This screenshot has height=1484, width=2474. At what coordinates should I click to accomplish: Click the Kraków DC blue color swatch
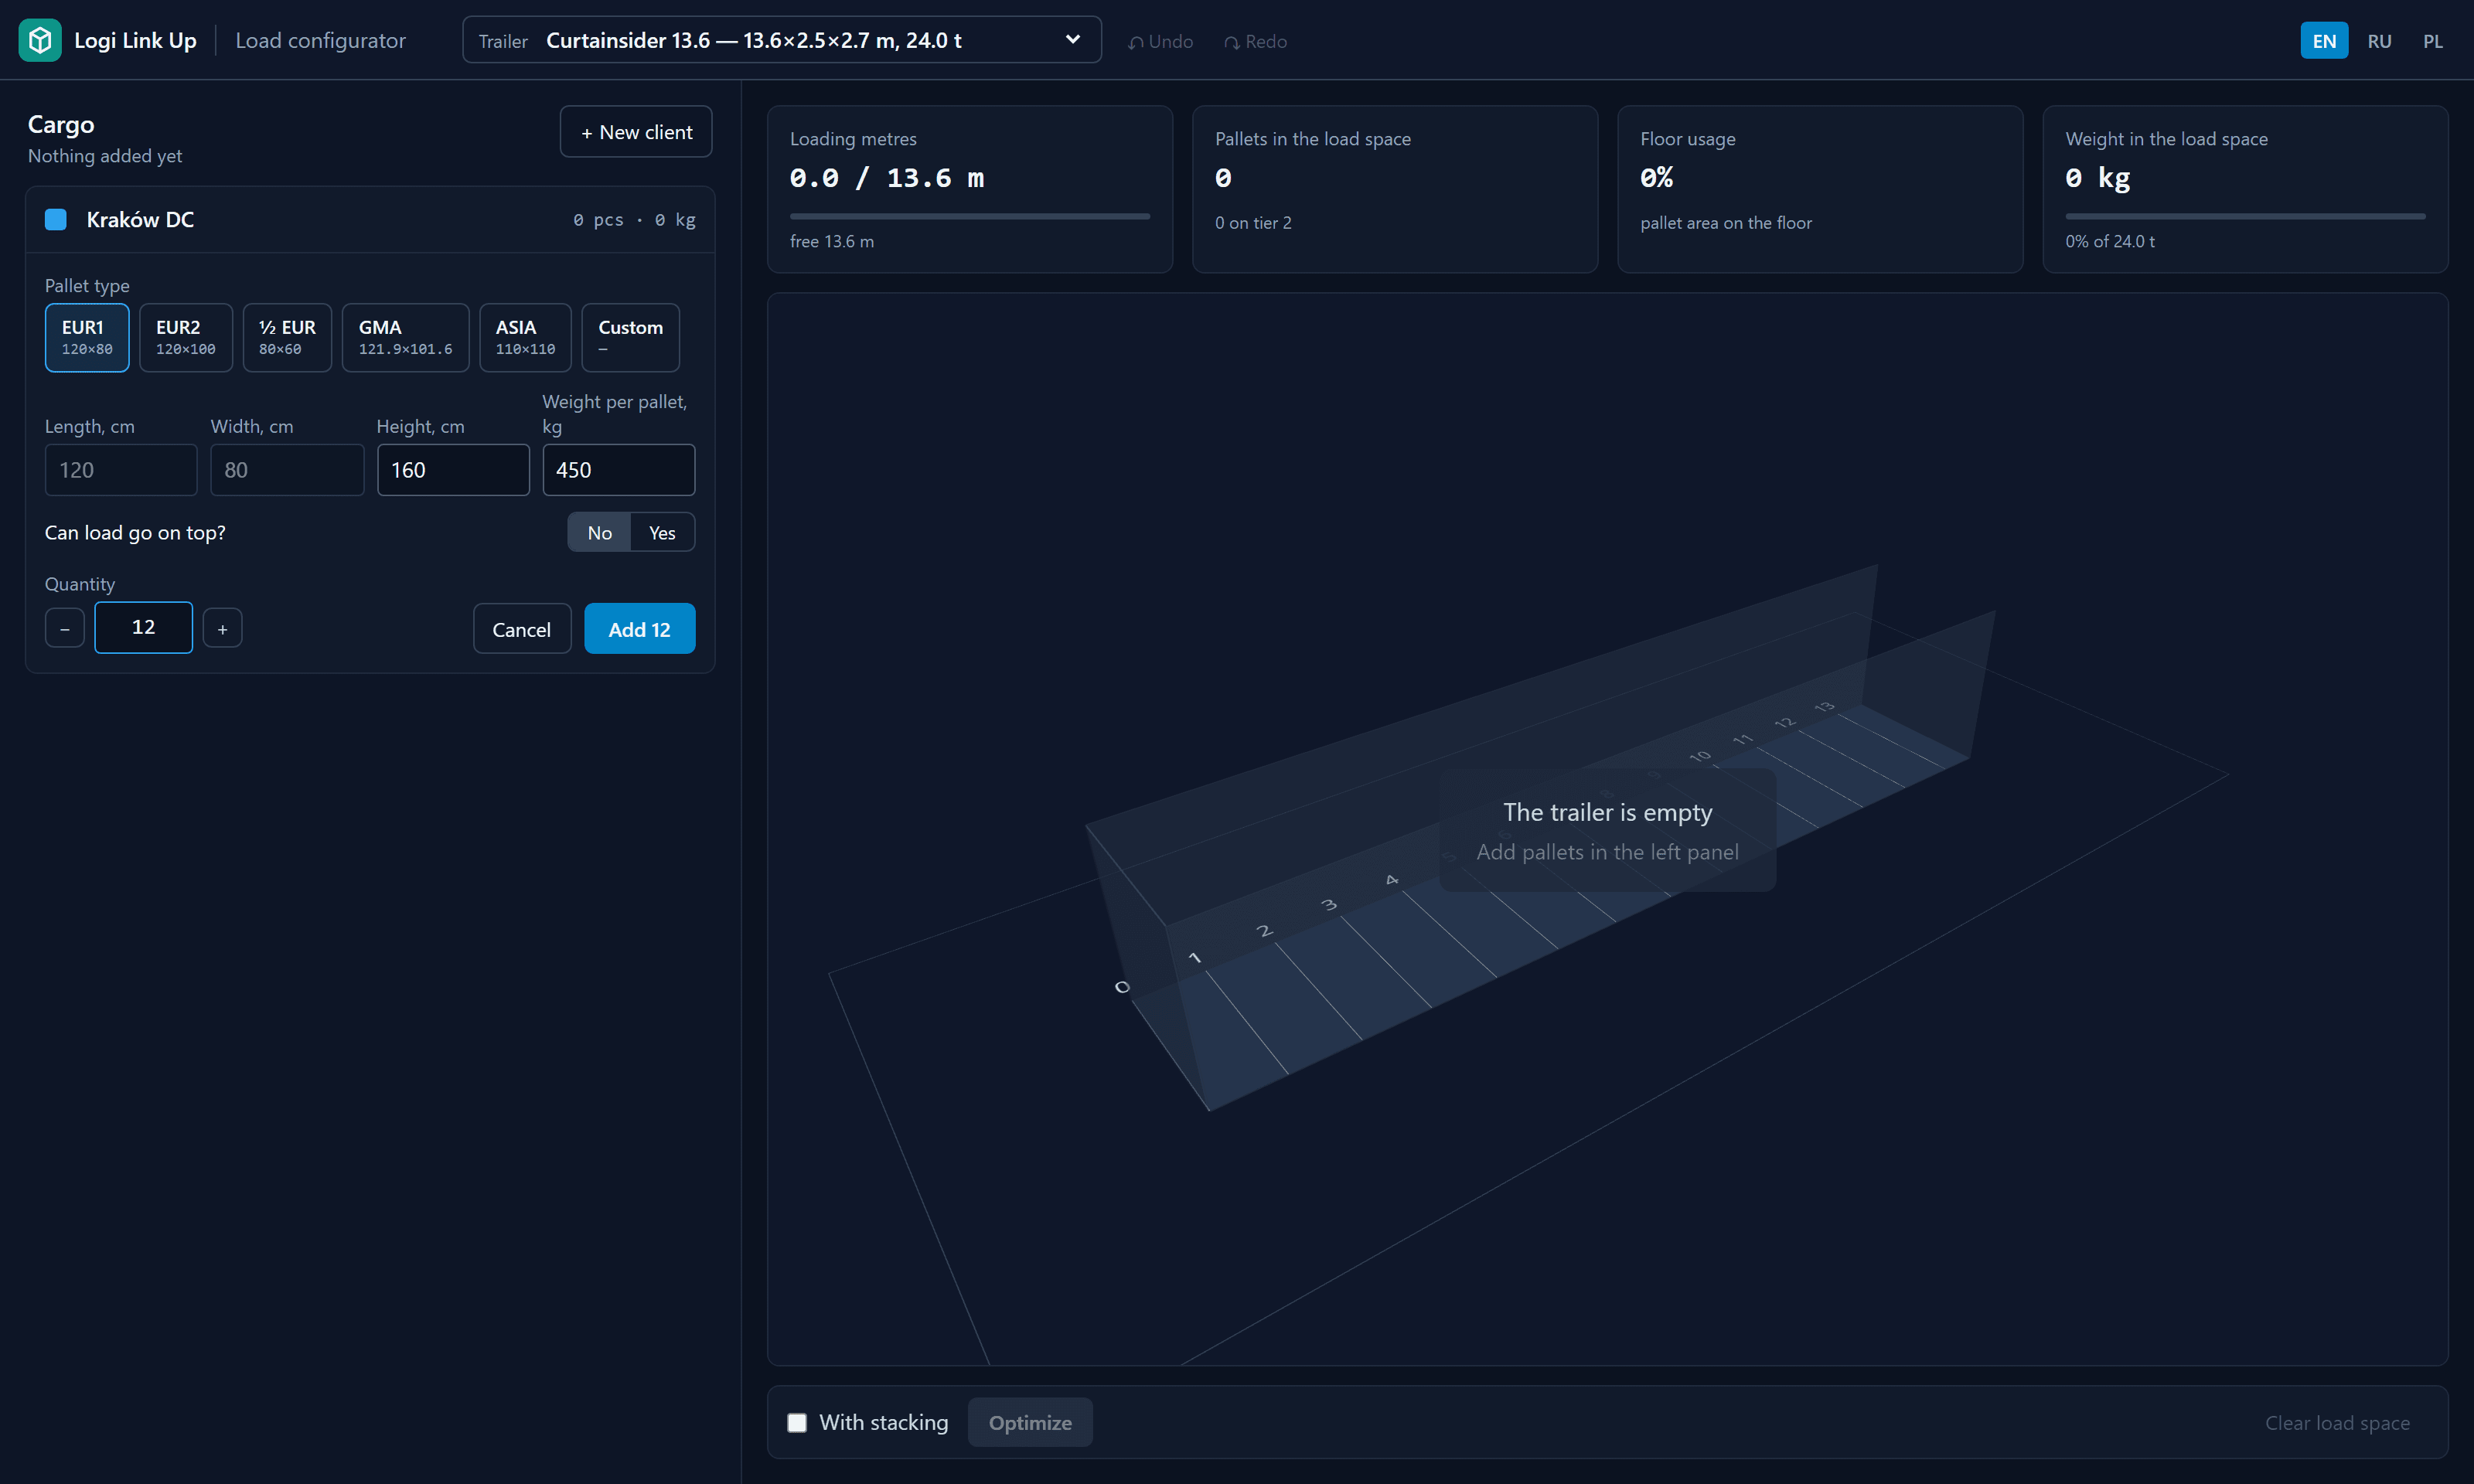[x=56, y=219]
